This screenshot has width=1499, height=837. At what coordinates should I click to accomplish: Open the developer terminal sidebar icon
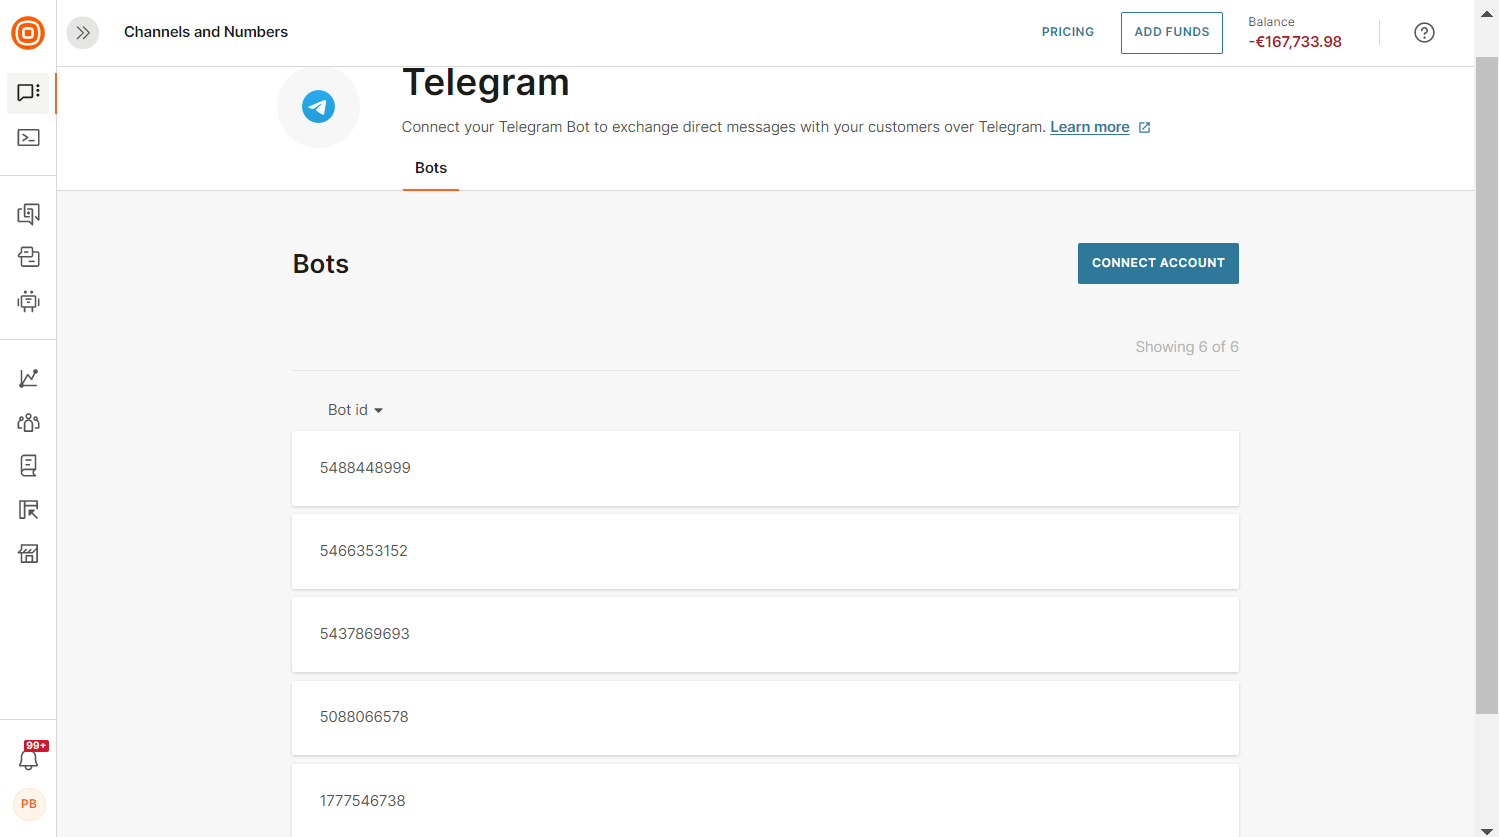coord(28,138)
